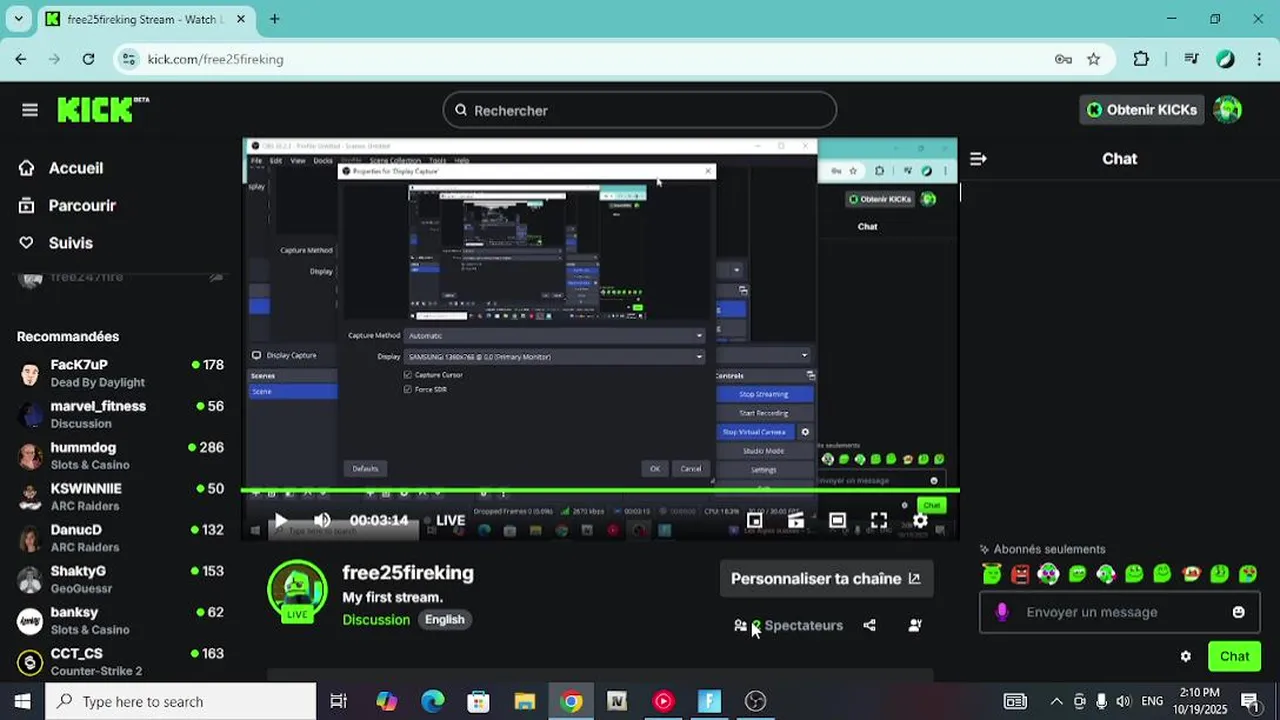Open the hummdog recommended channel
This screenshot has height=720, width=1280.
coord(120,455)
